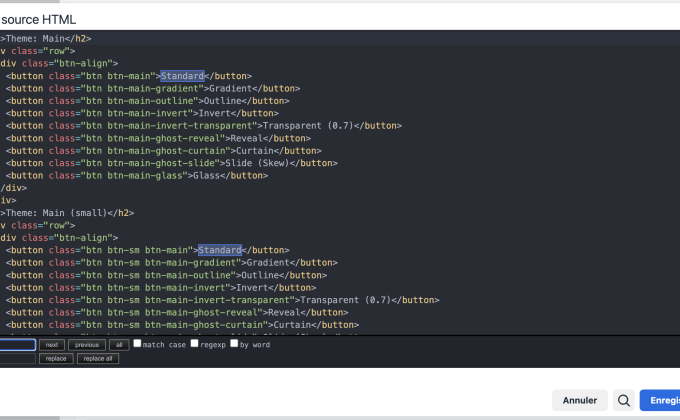Image resolution: width=680 pixels, height=420 pixels.
Task: Click the btn-sm btn-main-invert code line
Action: [x=161, y=288]
